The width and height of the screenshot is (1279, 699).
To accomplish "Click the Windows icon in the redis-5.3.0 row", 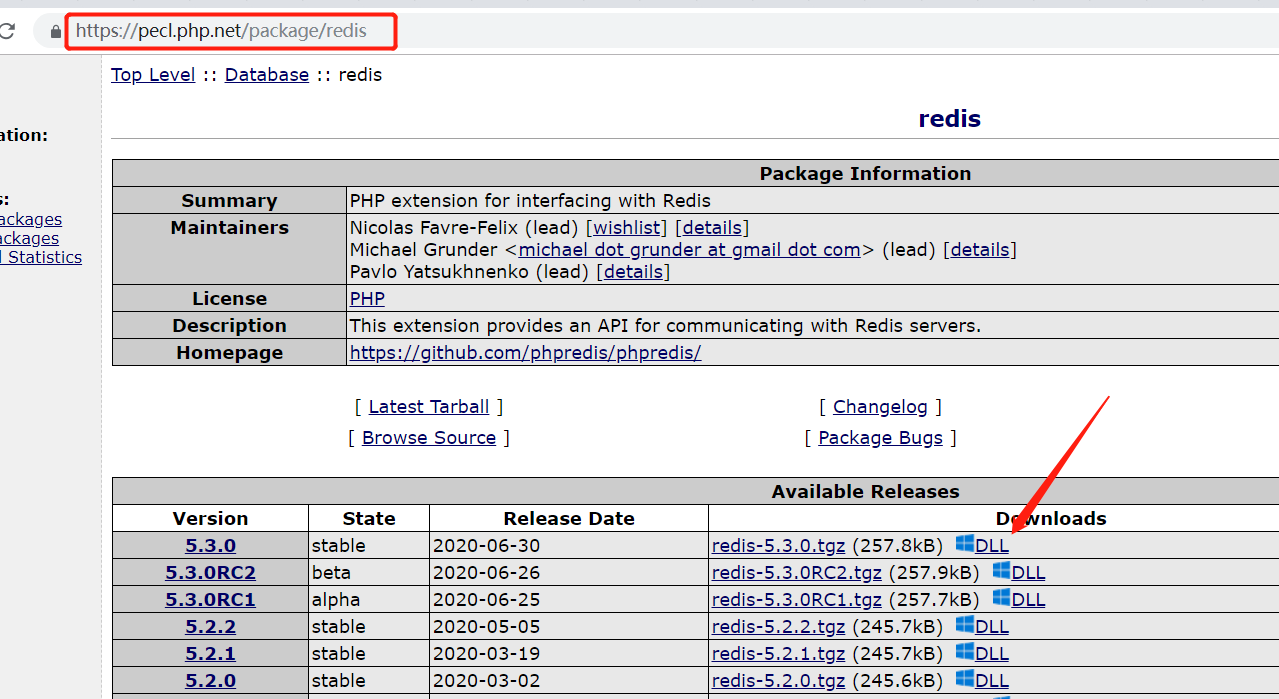I will (x=964, y=543).
